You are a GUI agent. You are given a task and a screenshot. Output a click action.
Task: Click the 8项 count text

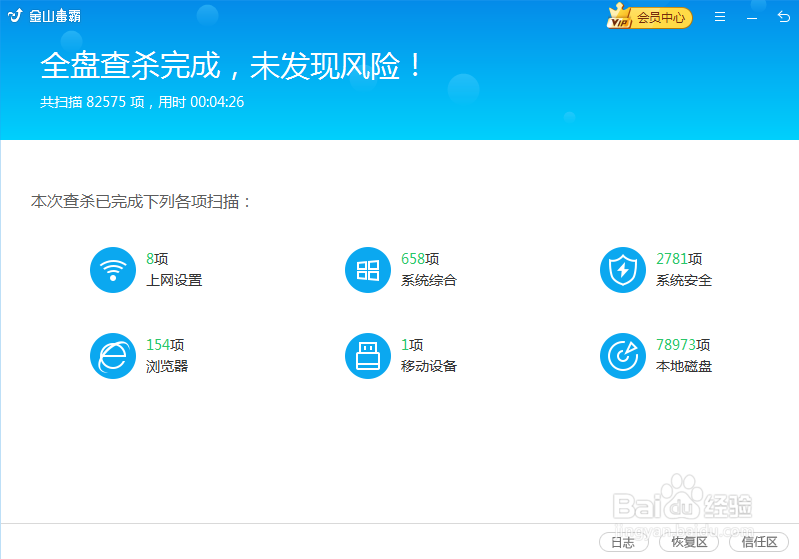(157, 259)
